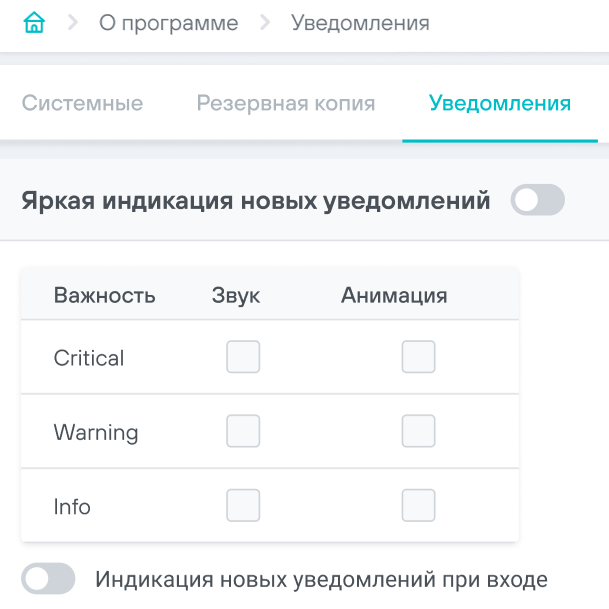This screenshot has width=609, height=609.
Task: Click the 'Уведомления' breadcrumb item
Action: click(x=360, y=23)
